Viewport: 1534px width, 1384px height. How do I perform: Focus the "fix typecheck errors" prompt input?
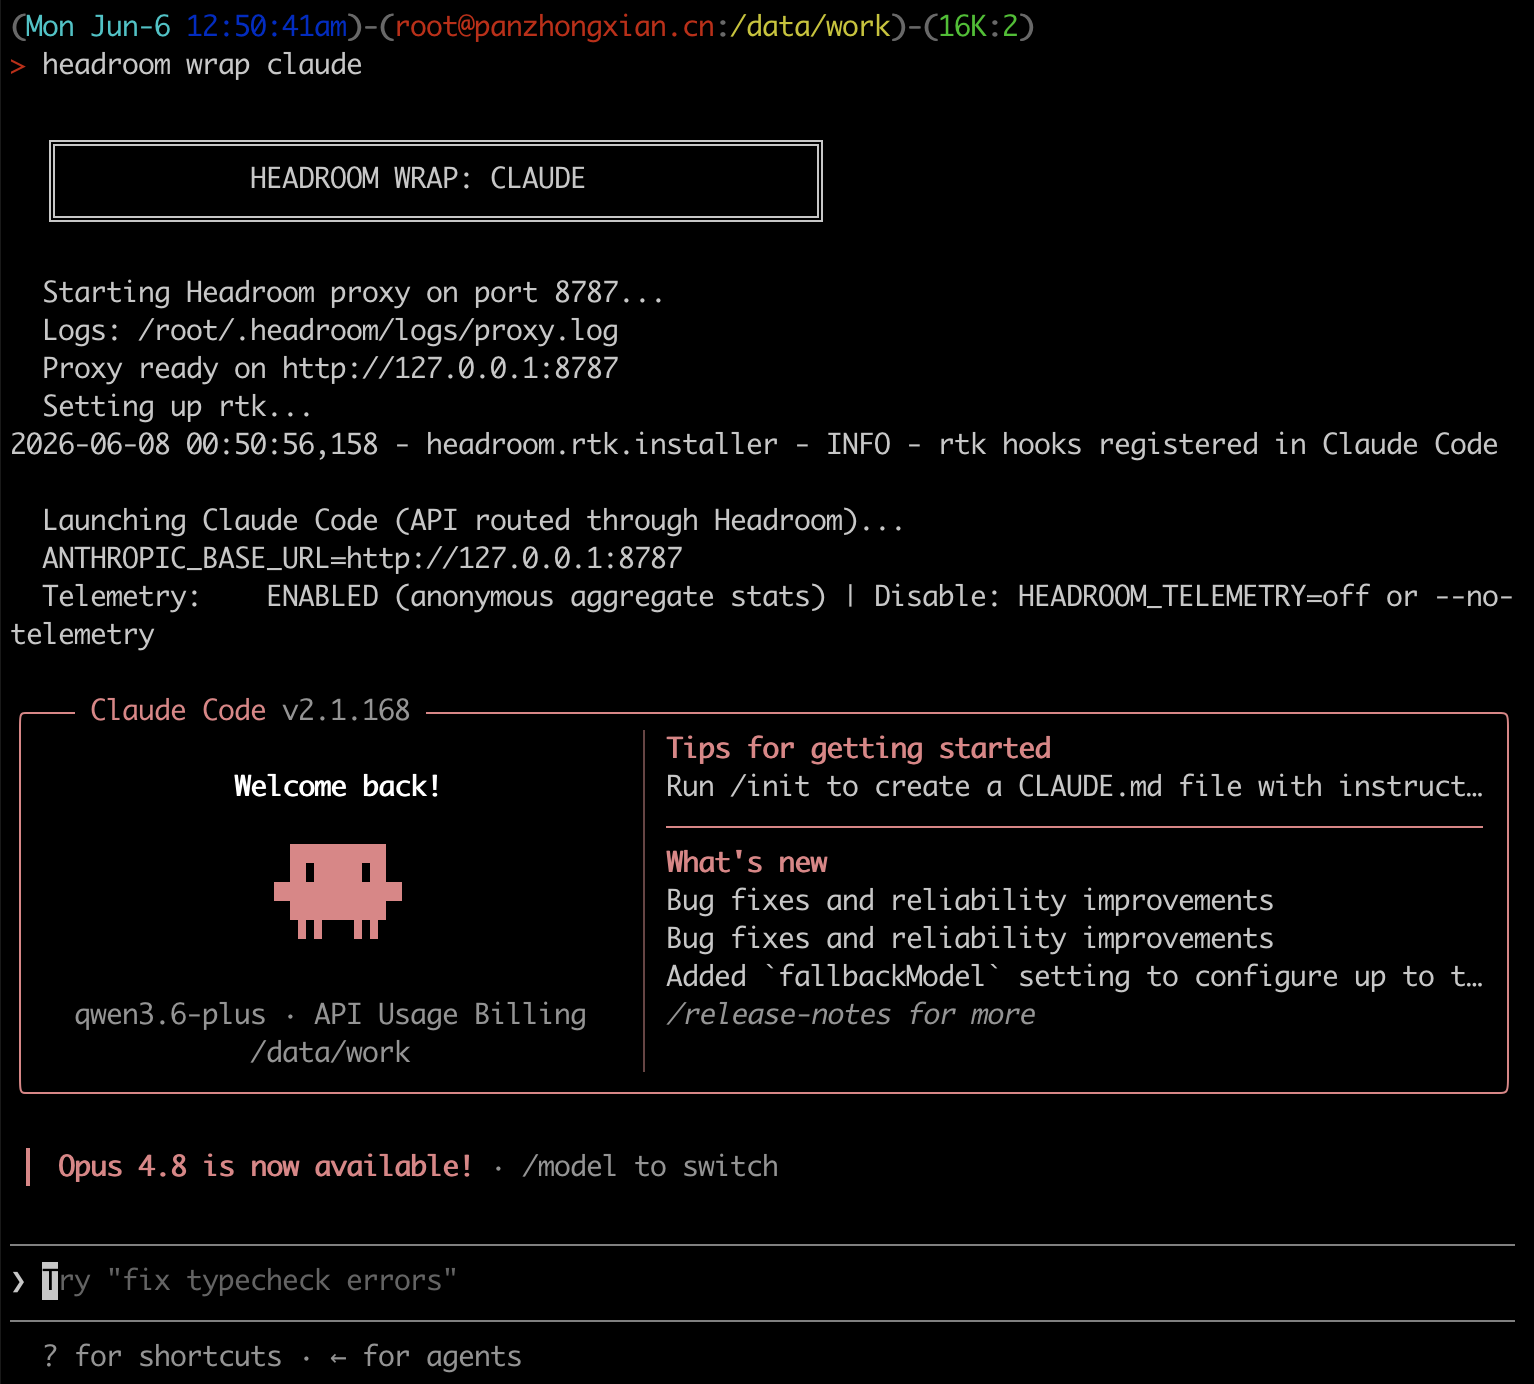point(762,1281)
